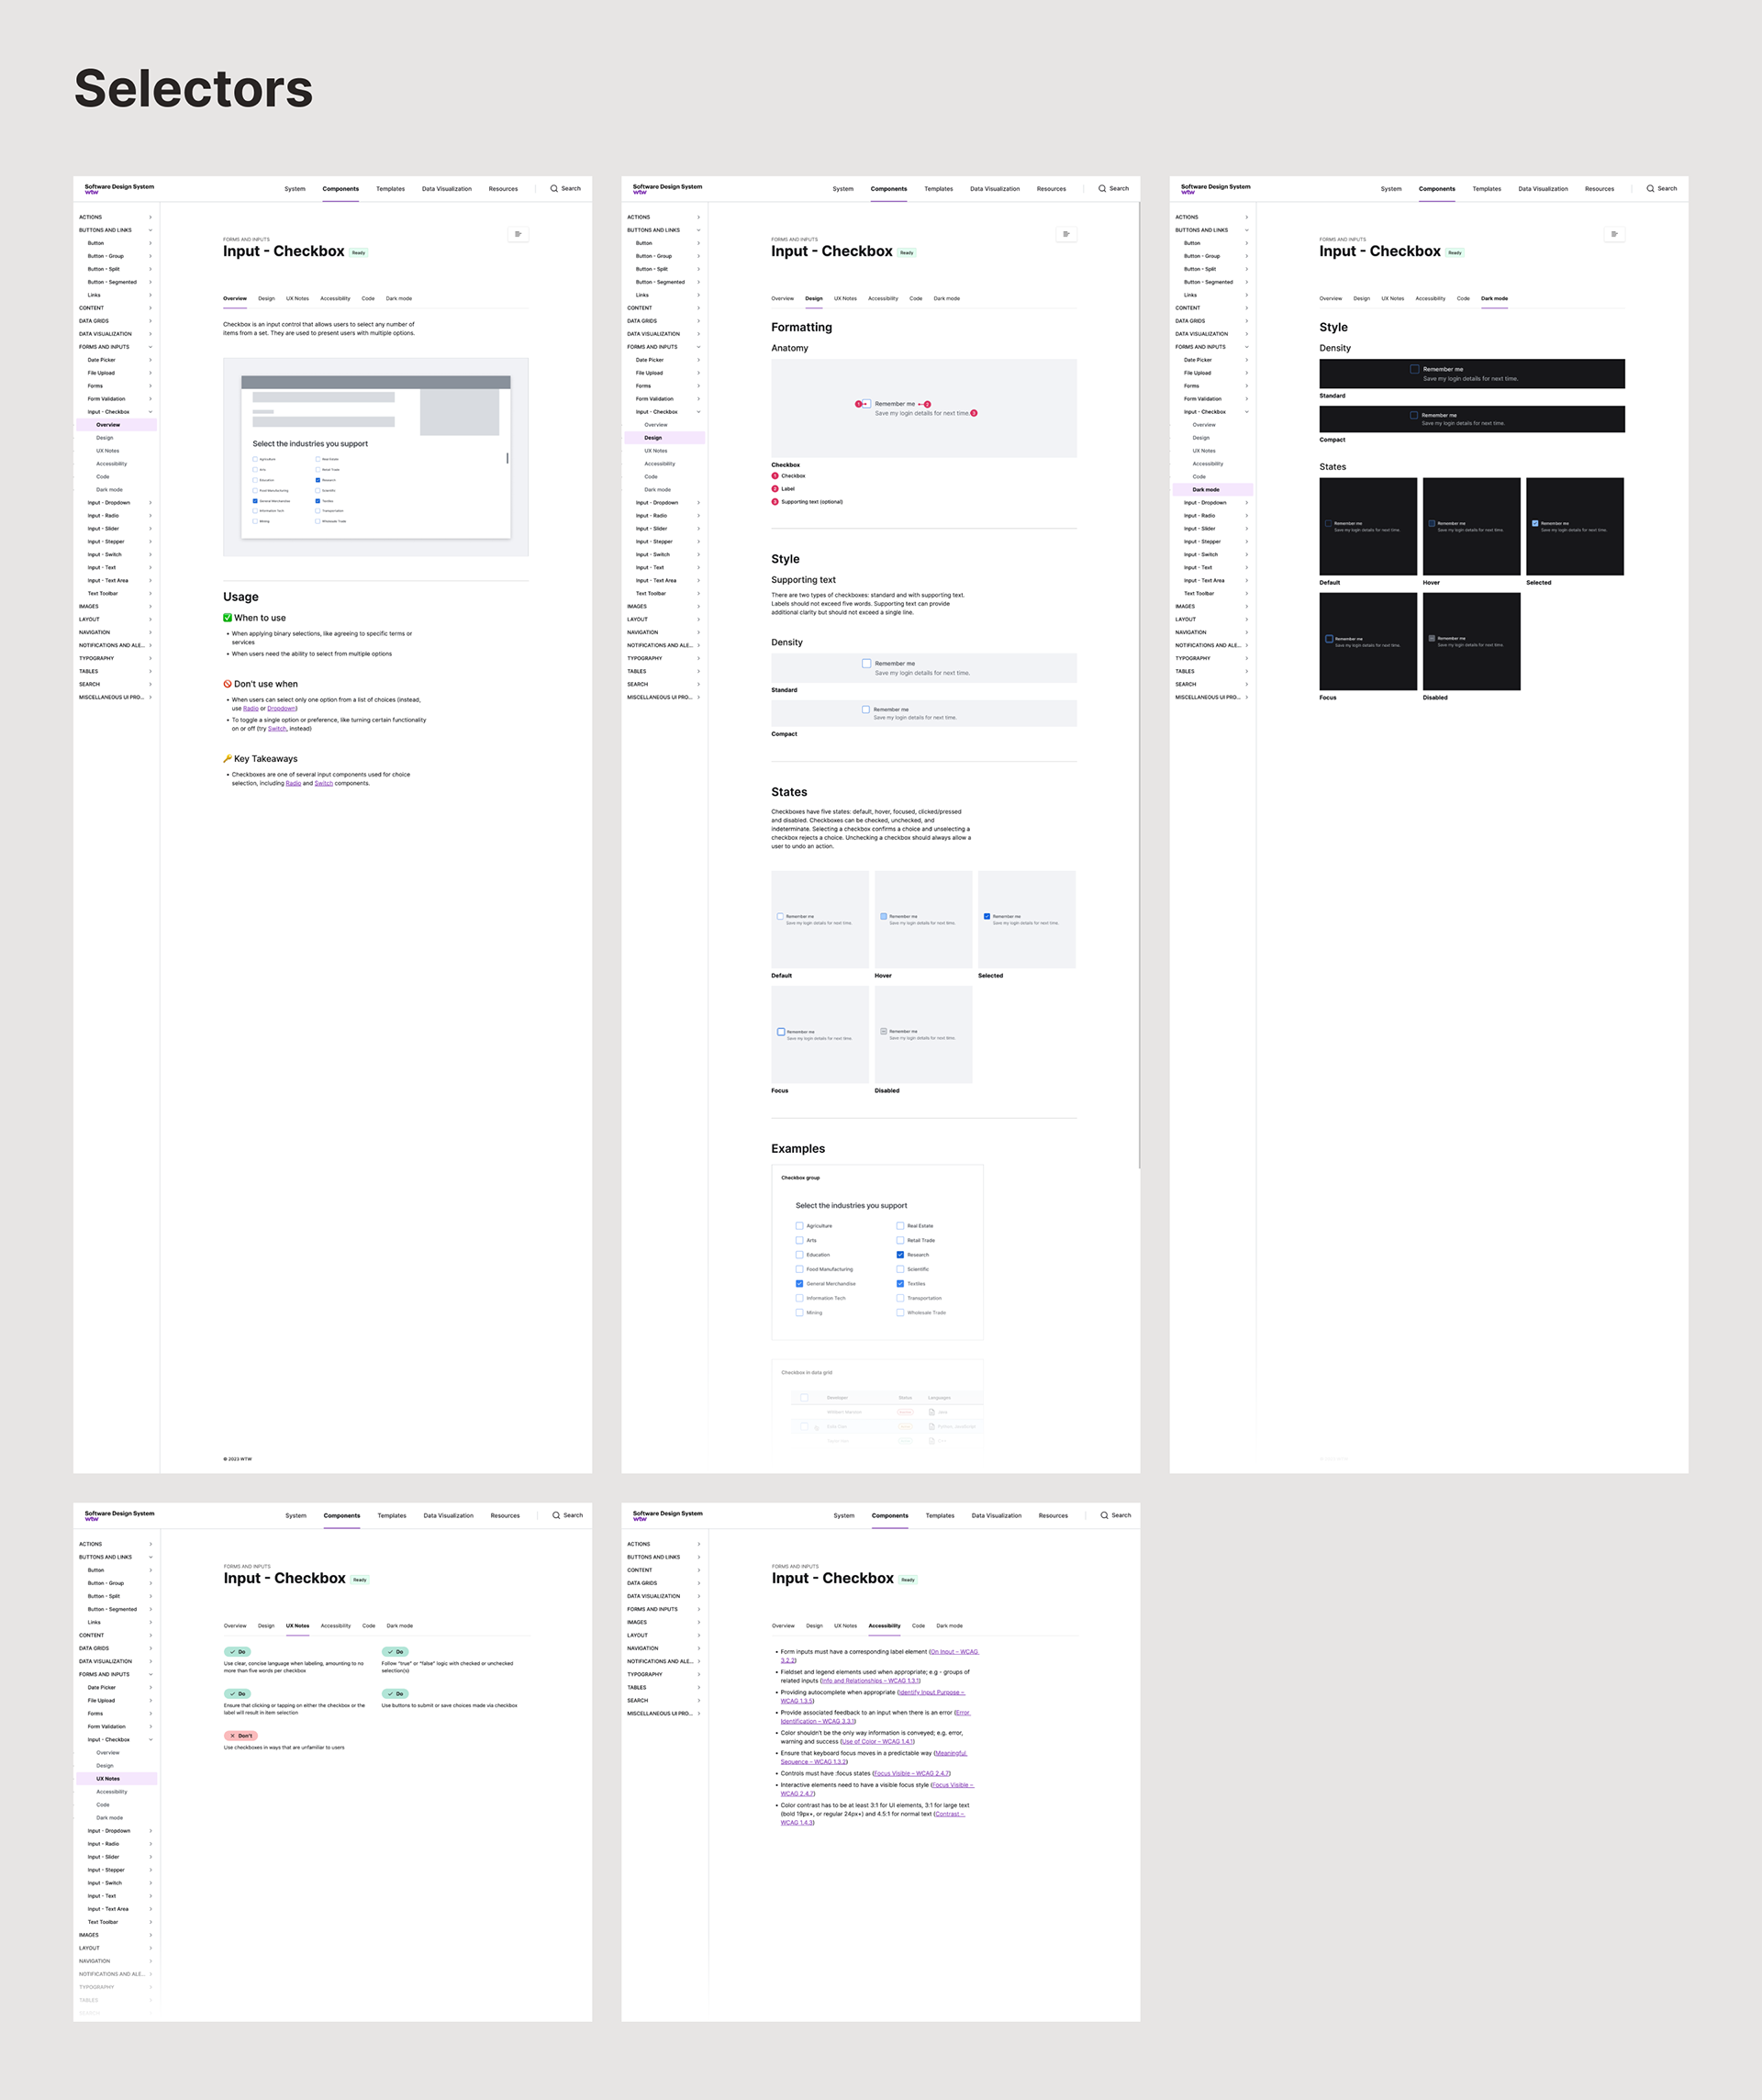
Task: Toggle Agriculture checkbox in Examples checkbox group
Action: 799,1226
